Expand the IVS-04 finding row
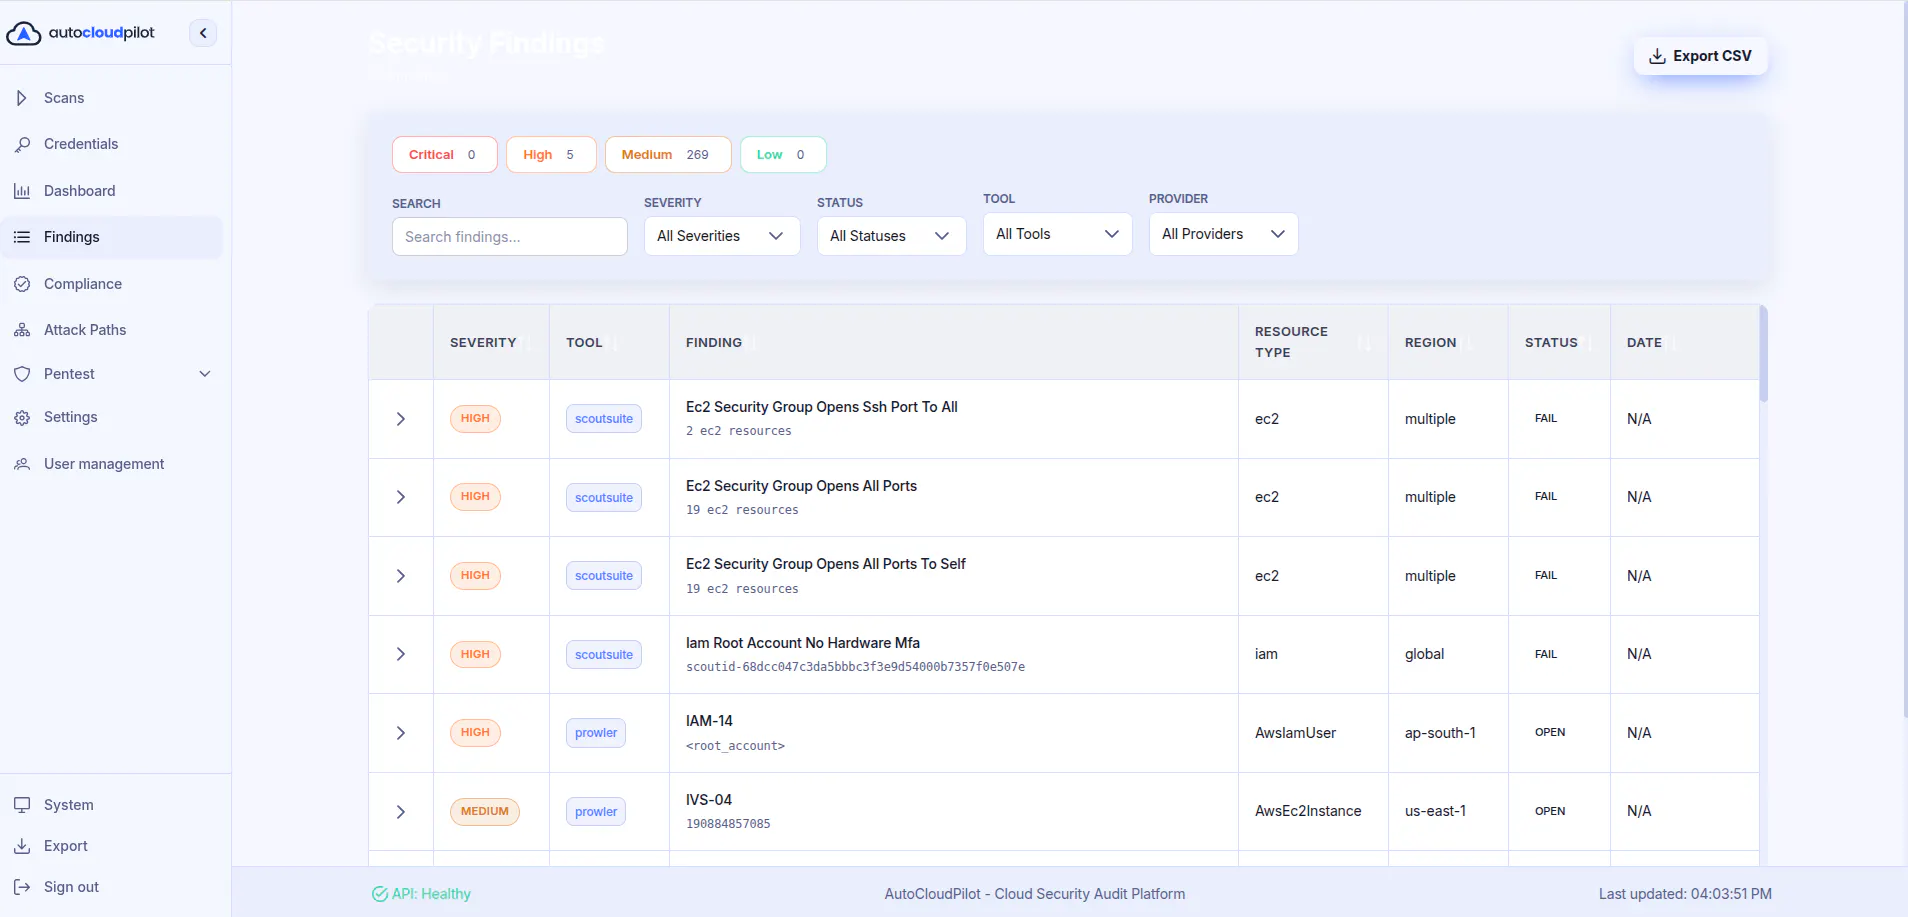Screen dimensions: 1908x917 pyautogui.click(x=401, y=812)
